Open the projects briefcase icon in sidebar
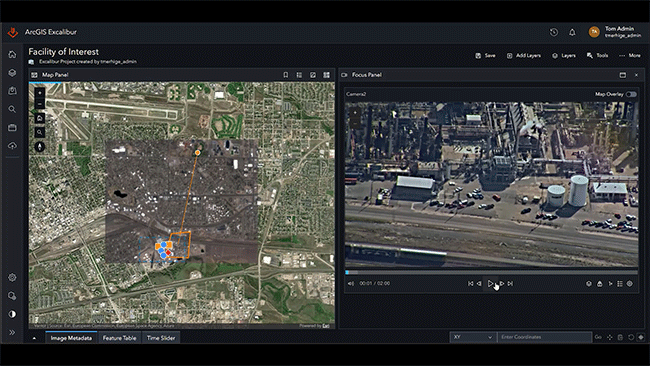The width and height of the screenshot is (650, 366). tap(12, 127)
